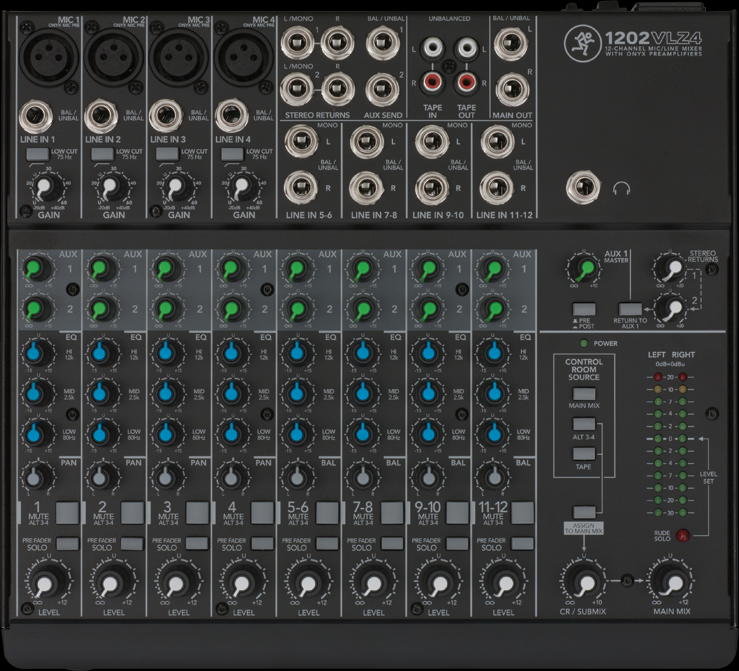Toggle Pre Fader Solo on channel 5-6
The height and width of the screenshot is (671, 739).
coord(327,543)
